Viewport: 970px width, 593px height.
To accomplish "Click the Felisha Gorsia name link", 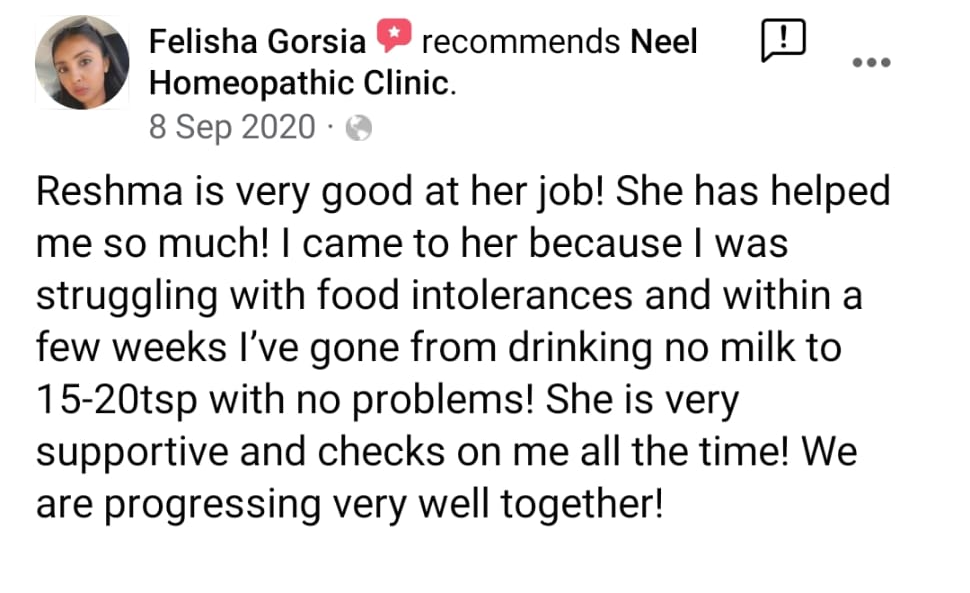I will [x=257, y=42].
